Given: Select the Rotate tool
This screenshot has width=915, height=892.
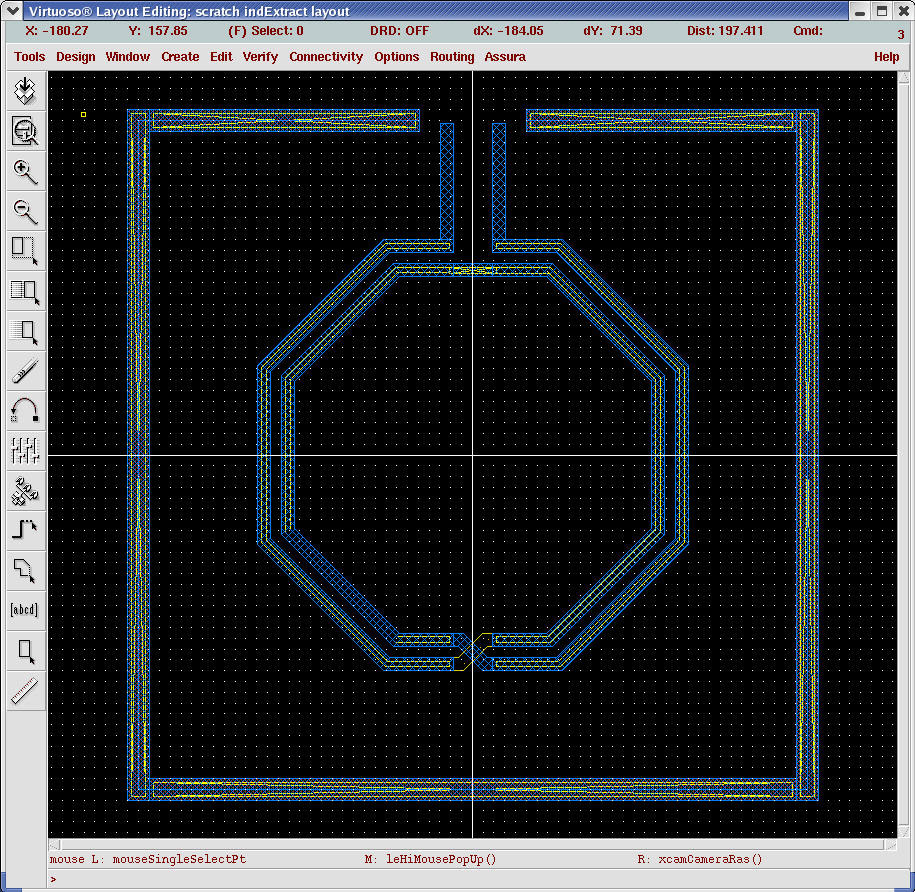Looking at the screenshot, I should (x=24, y=410).
